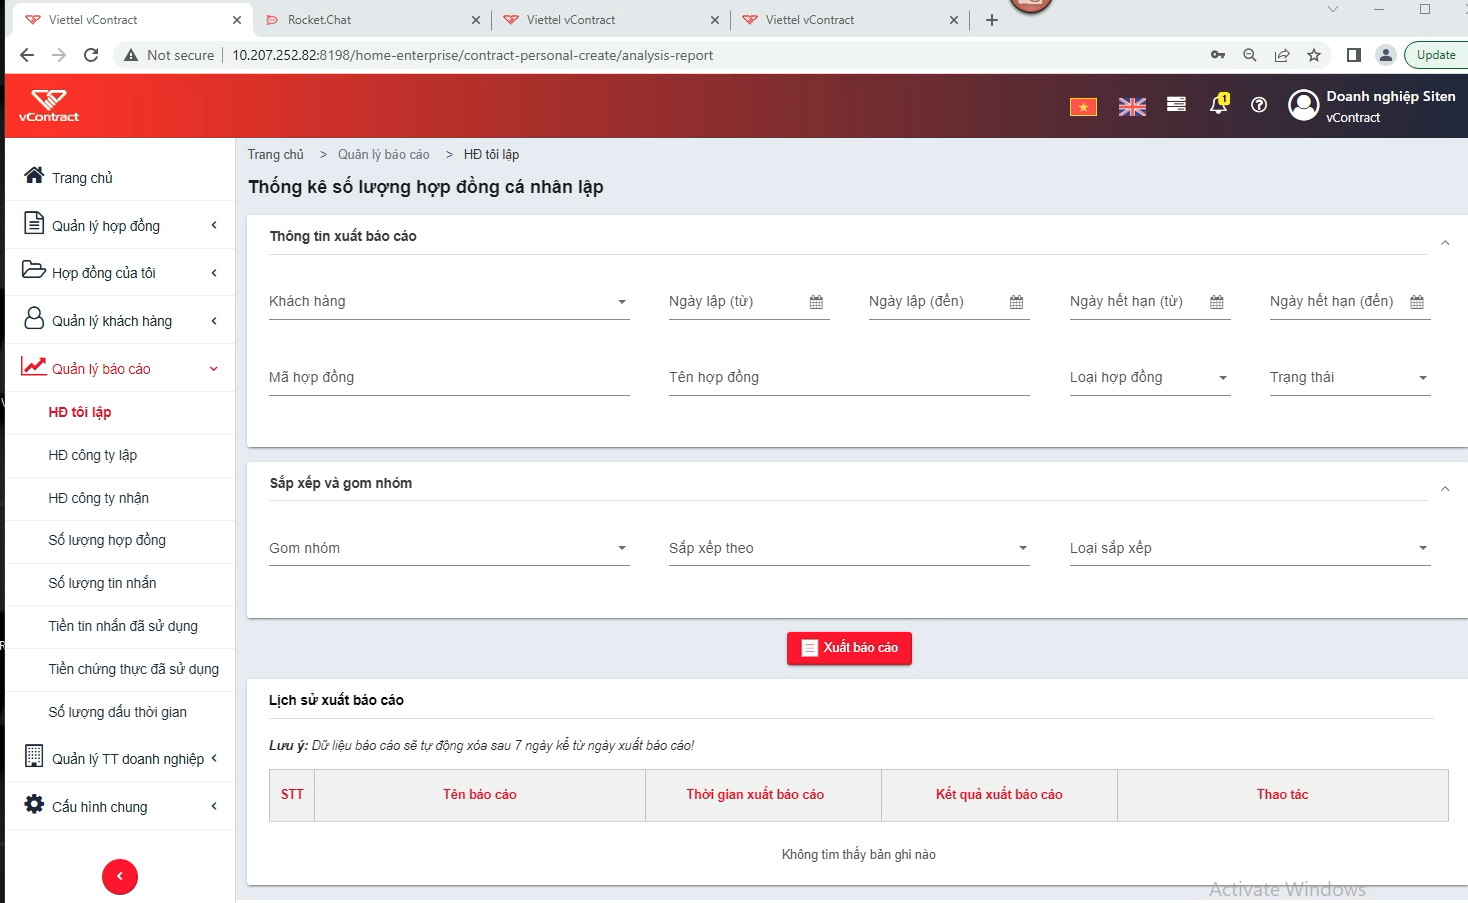Click the Mã hợp đồng input field

point(449,378)
